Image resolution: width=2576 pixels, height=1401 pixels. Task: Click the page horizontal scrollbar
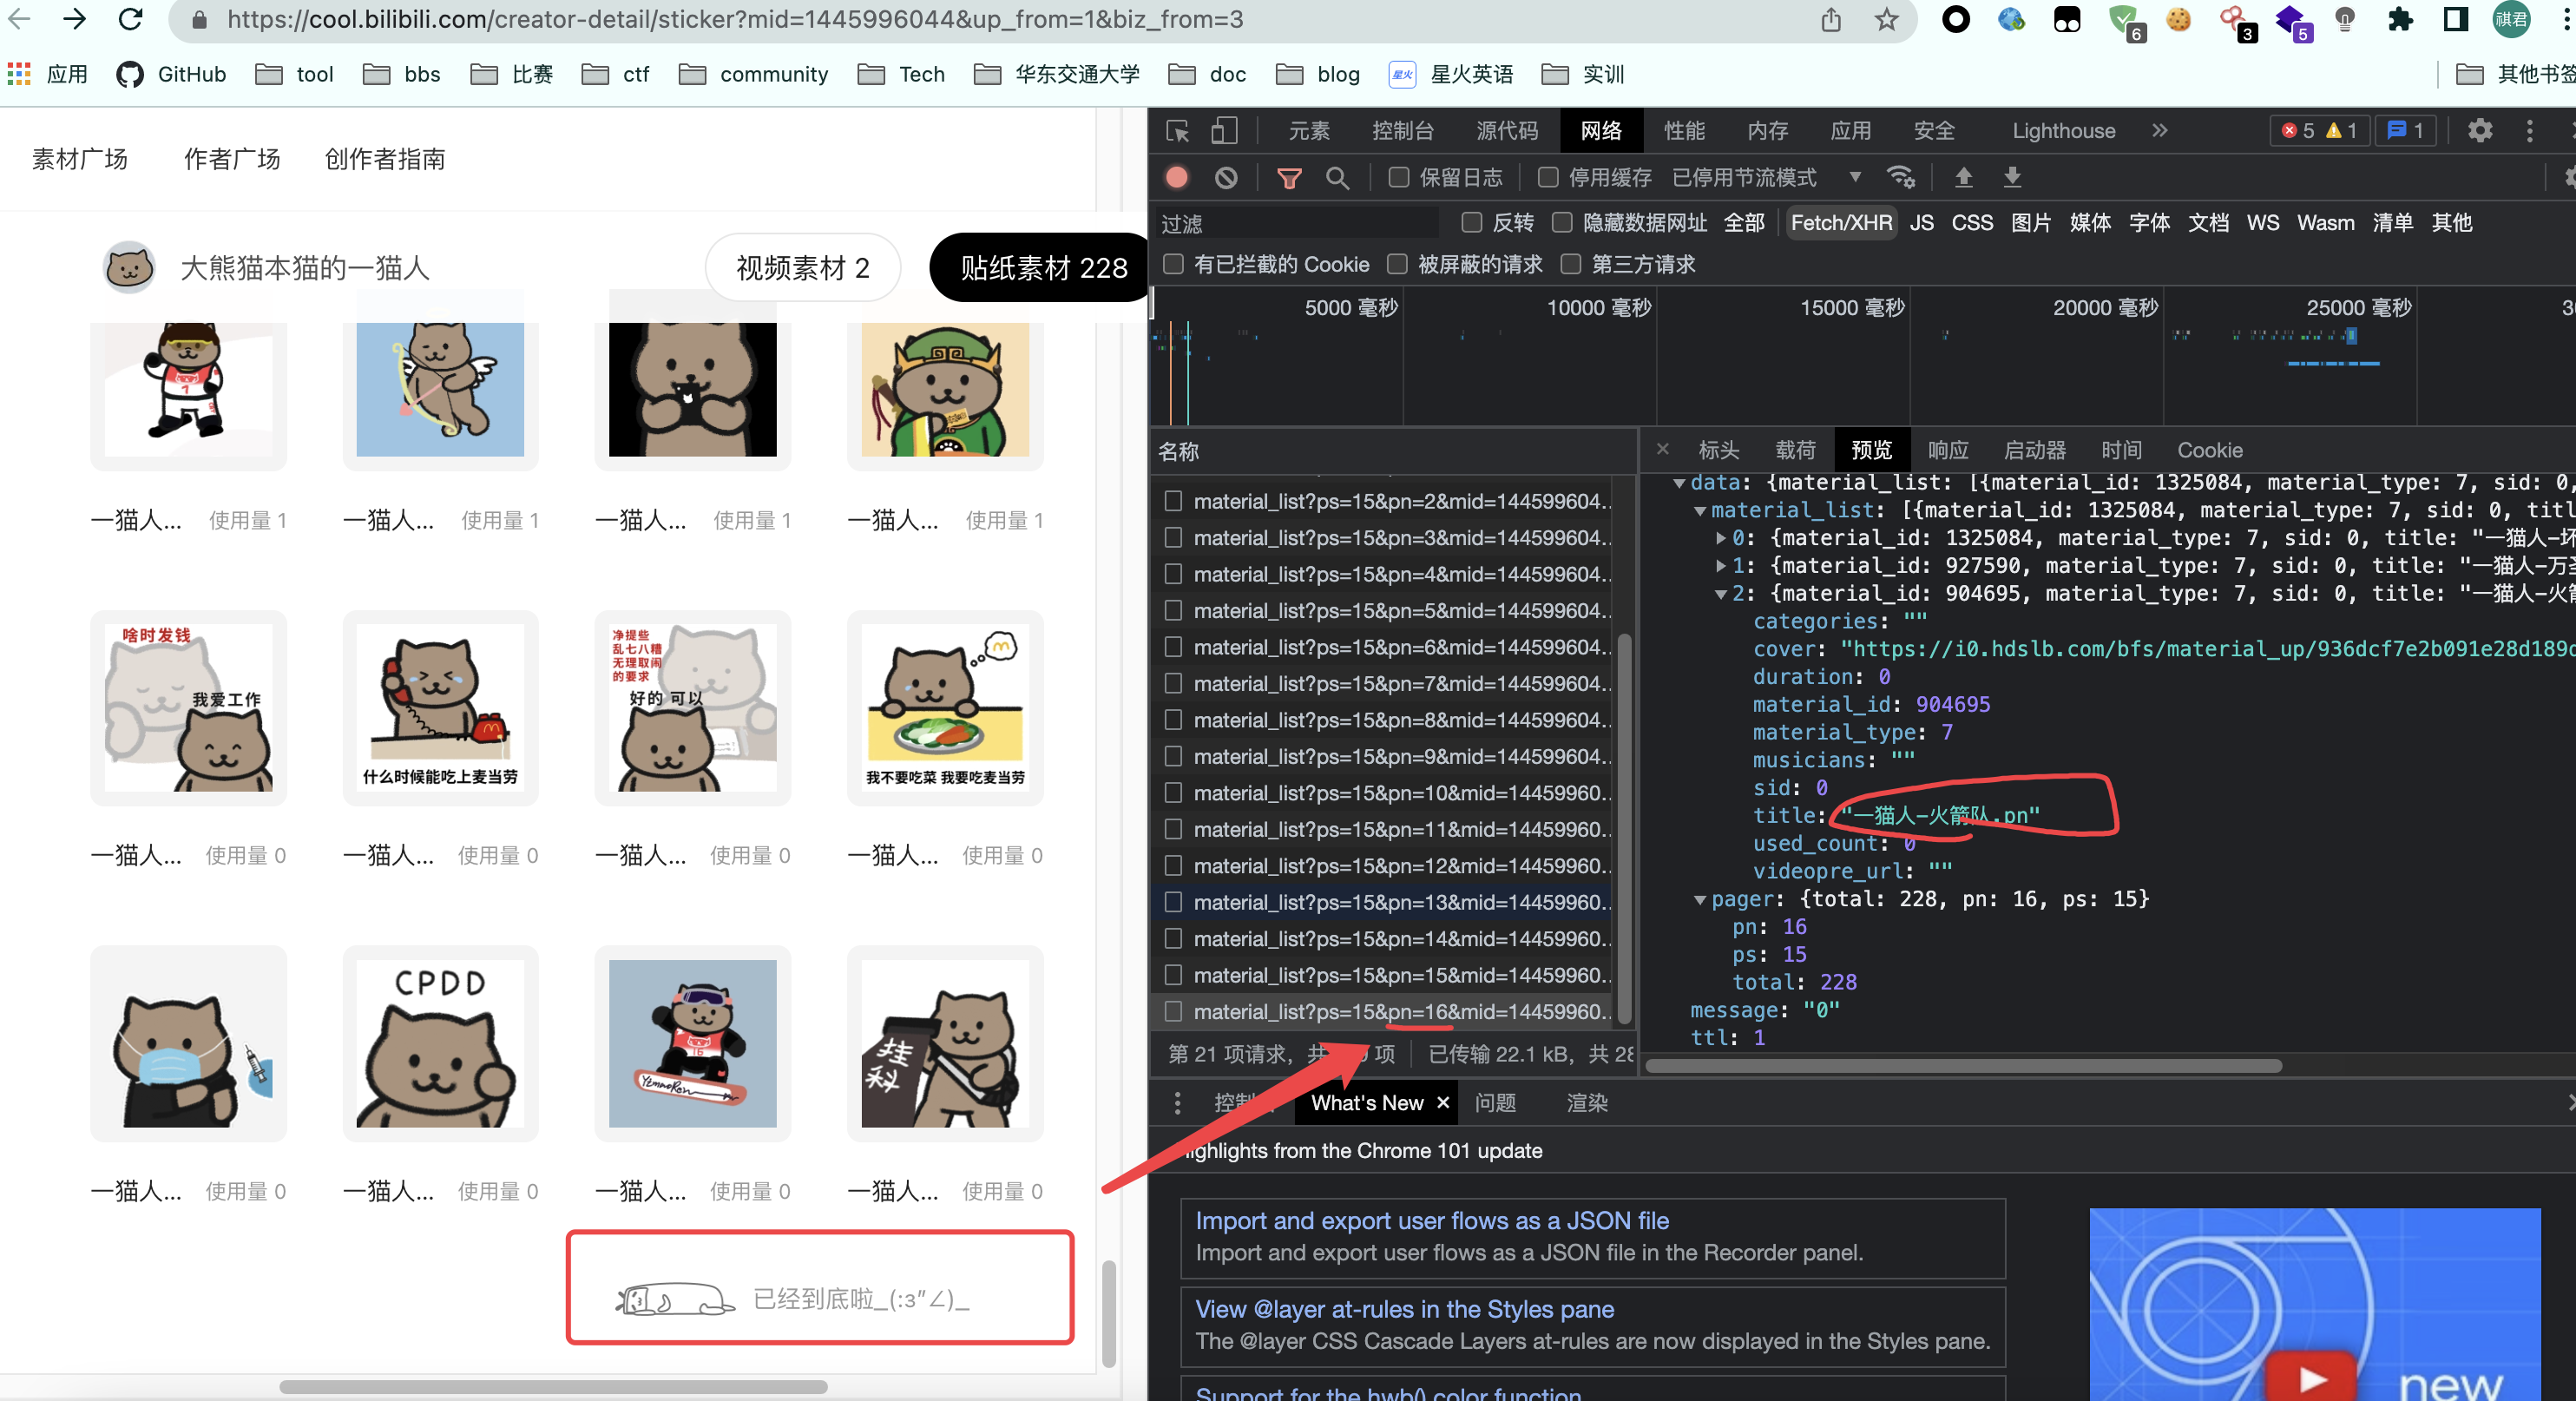tap(553, 1387)
